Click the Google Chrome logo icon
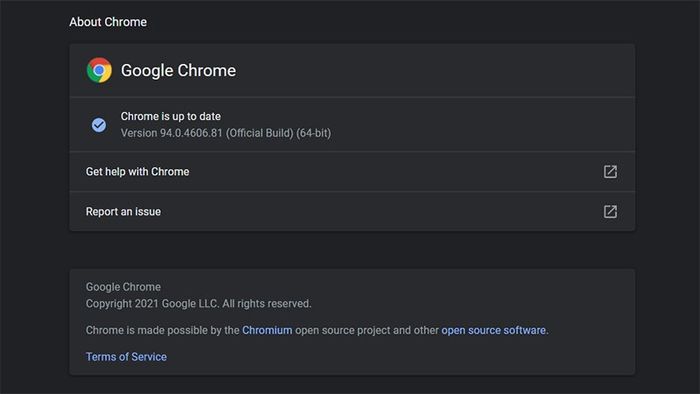Screen dimensions: 700x394 pyautogui.click(x=99, y=70)
